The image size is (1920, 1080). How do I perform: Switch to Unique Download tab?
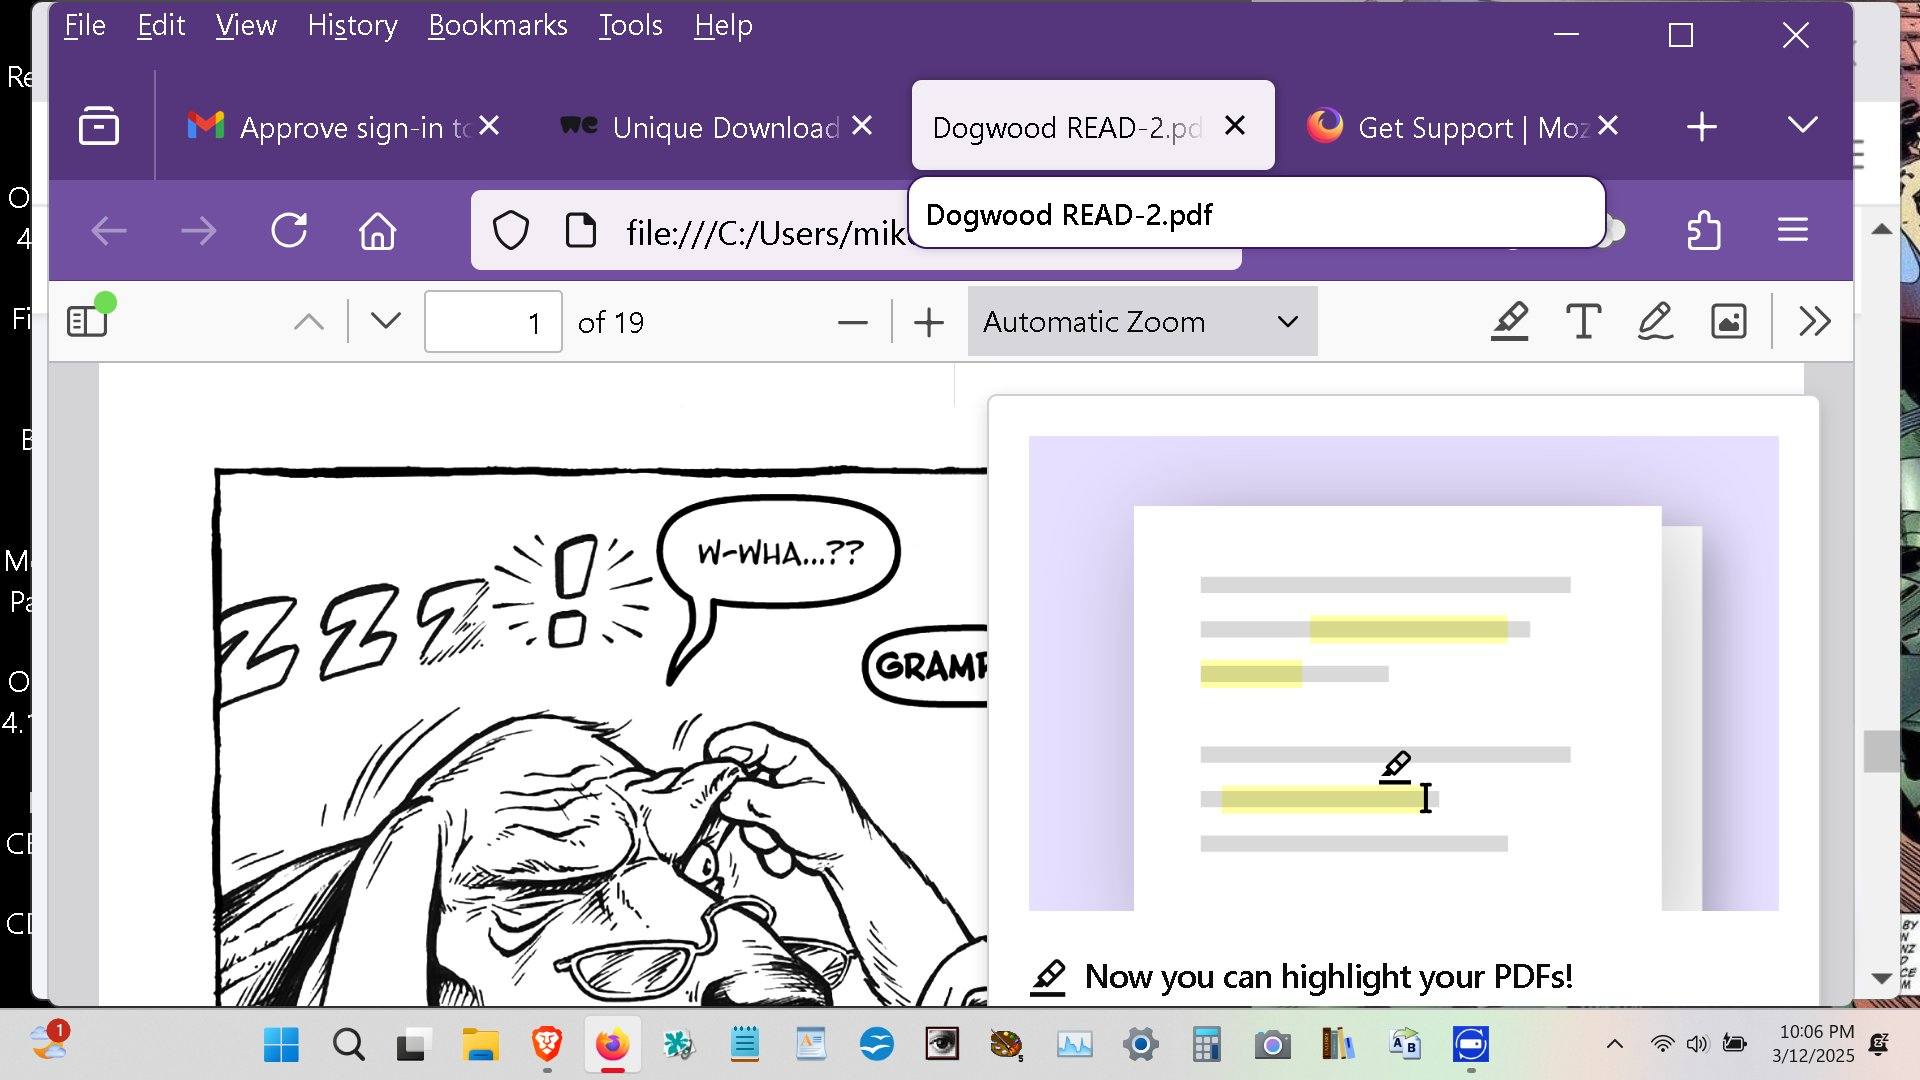click(x=715, y=127)
